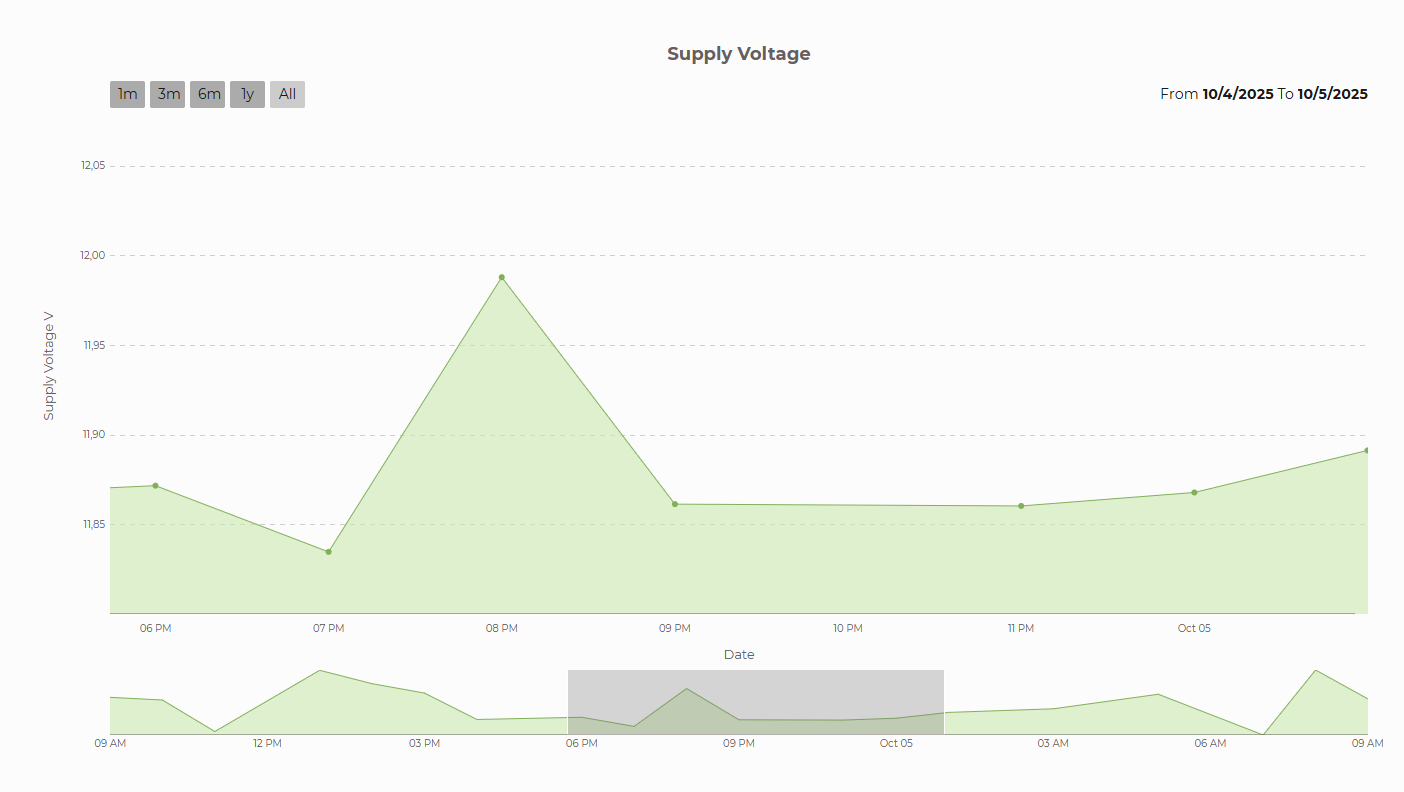The height and width of the screenshot is (792, 1404).
Task: Set zoom range to 1y
Action: coord(247,94)
